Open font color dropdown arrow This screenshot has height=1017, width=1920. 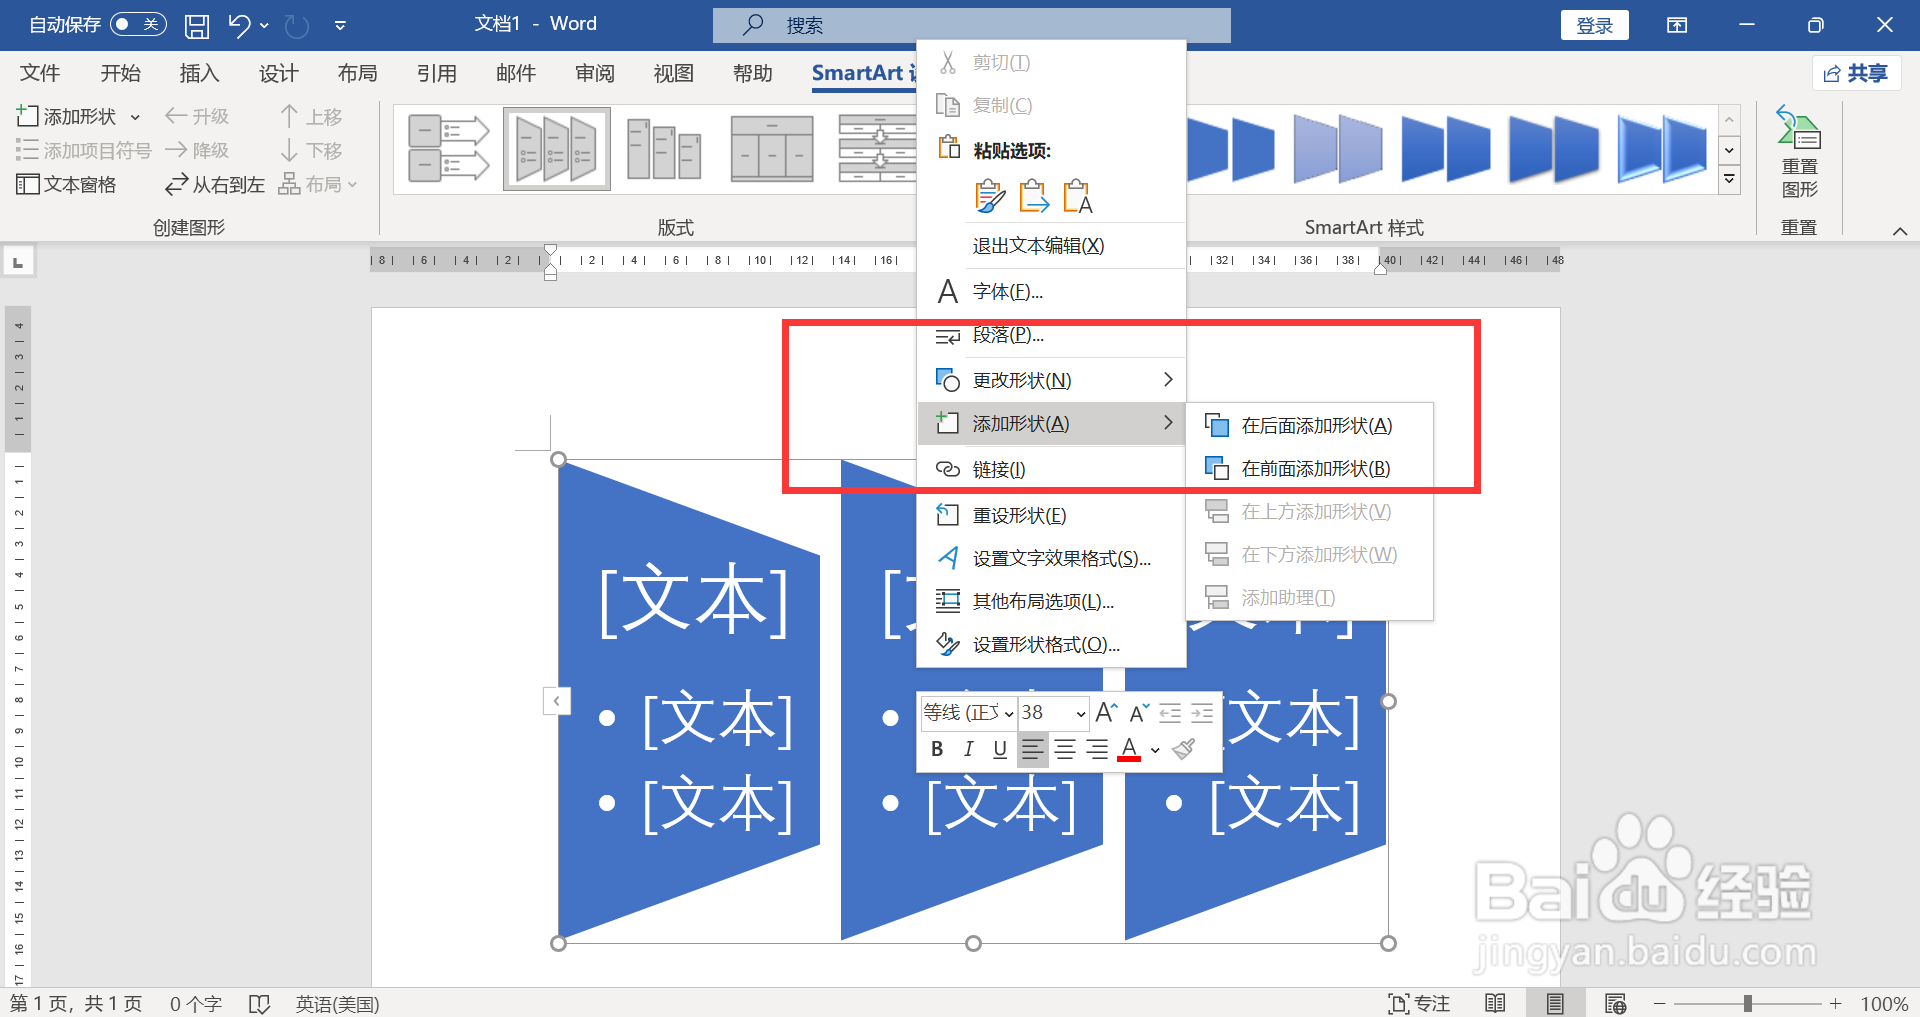1155,750
